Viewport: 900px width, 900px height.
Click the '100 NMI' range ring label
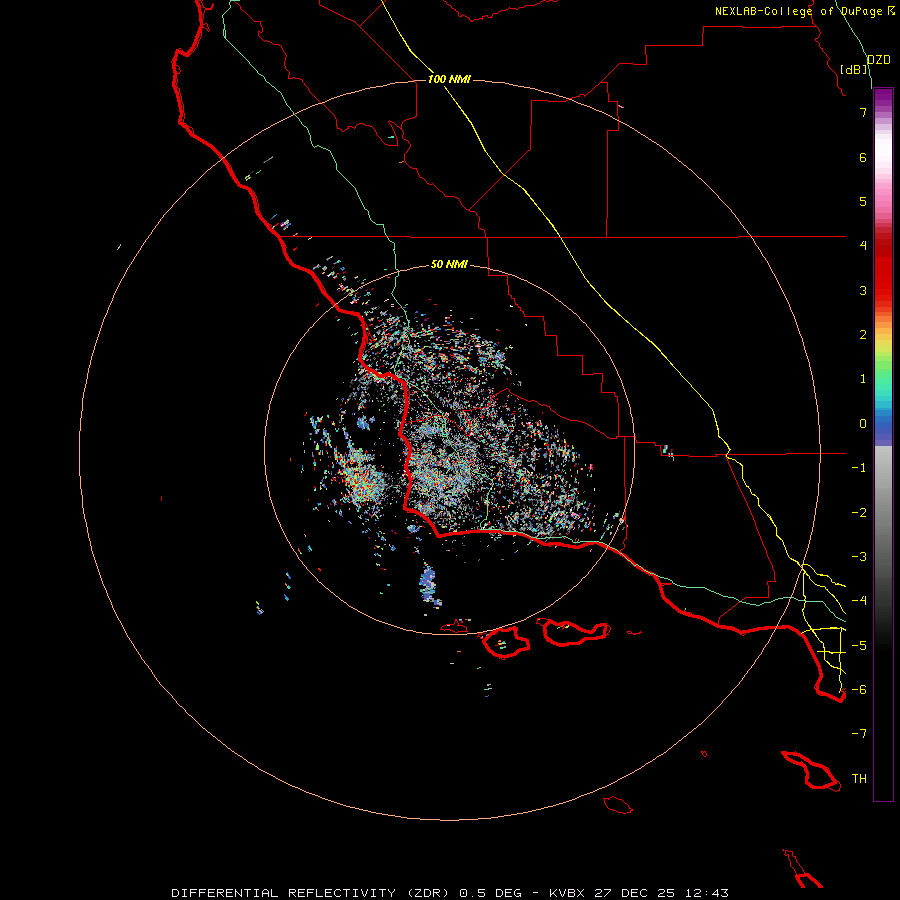(449, 79)
